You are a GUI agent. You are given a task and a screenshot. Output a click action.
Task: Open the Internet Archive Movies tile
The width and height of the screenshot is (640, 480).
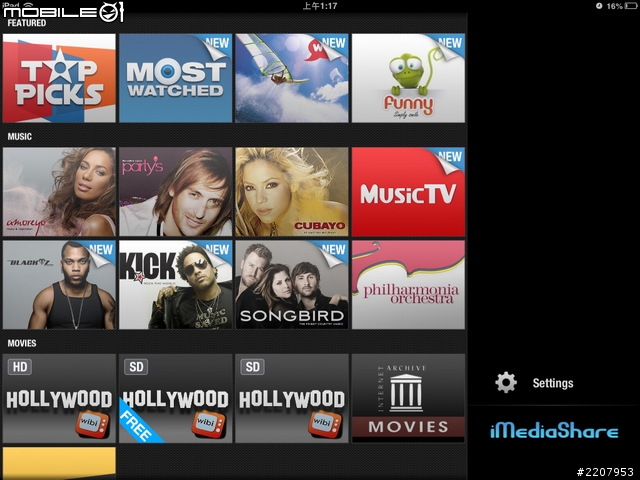coord(408,398)
